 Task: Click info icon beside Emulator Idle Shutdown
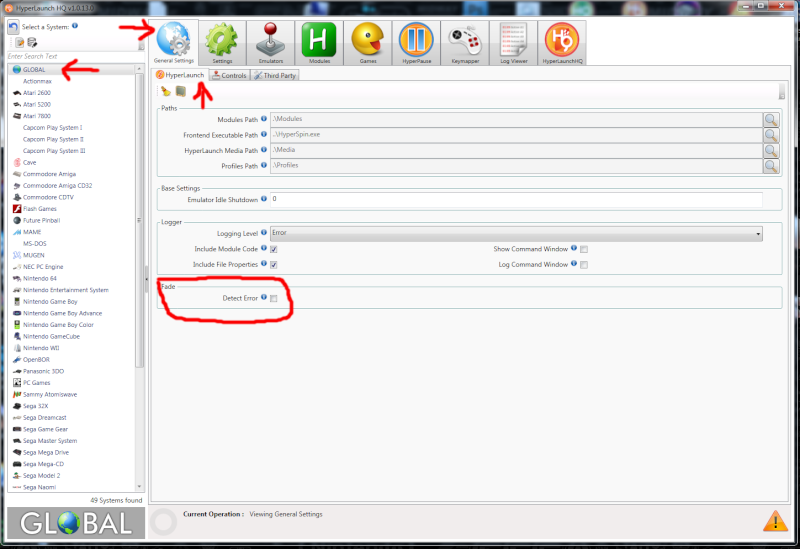(264, 198)
